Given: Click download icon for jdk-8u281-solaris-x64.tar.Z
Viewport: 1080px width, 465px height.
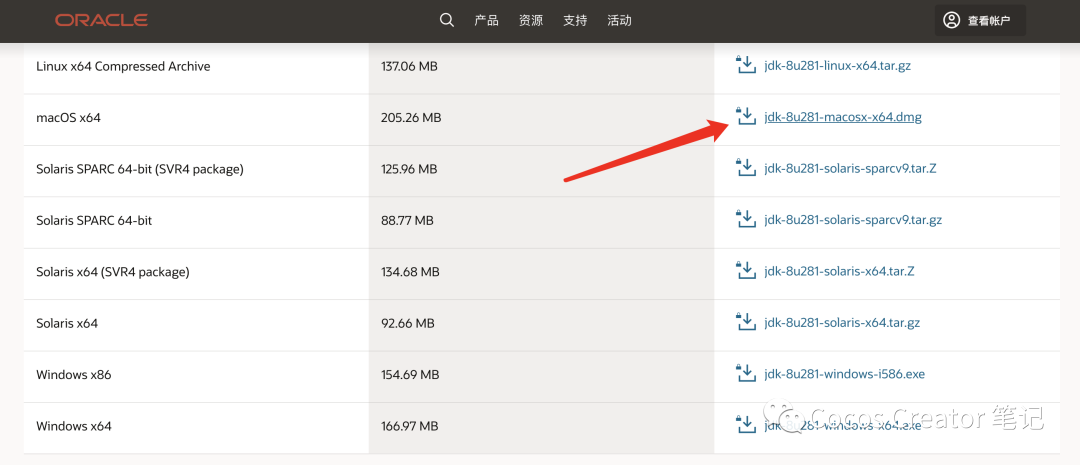Looking at the screenshot, I should tap(746, 271).
